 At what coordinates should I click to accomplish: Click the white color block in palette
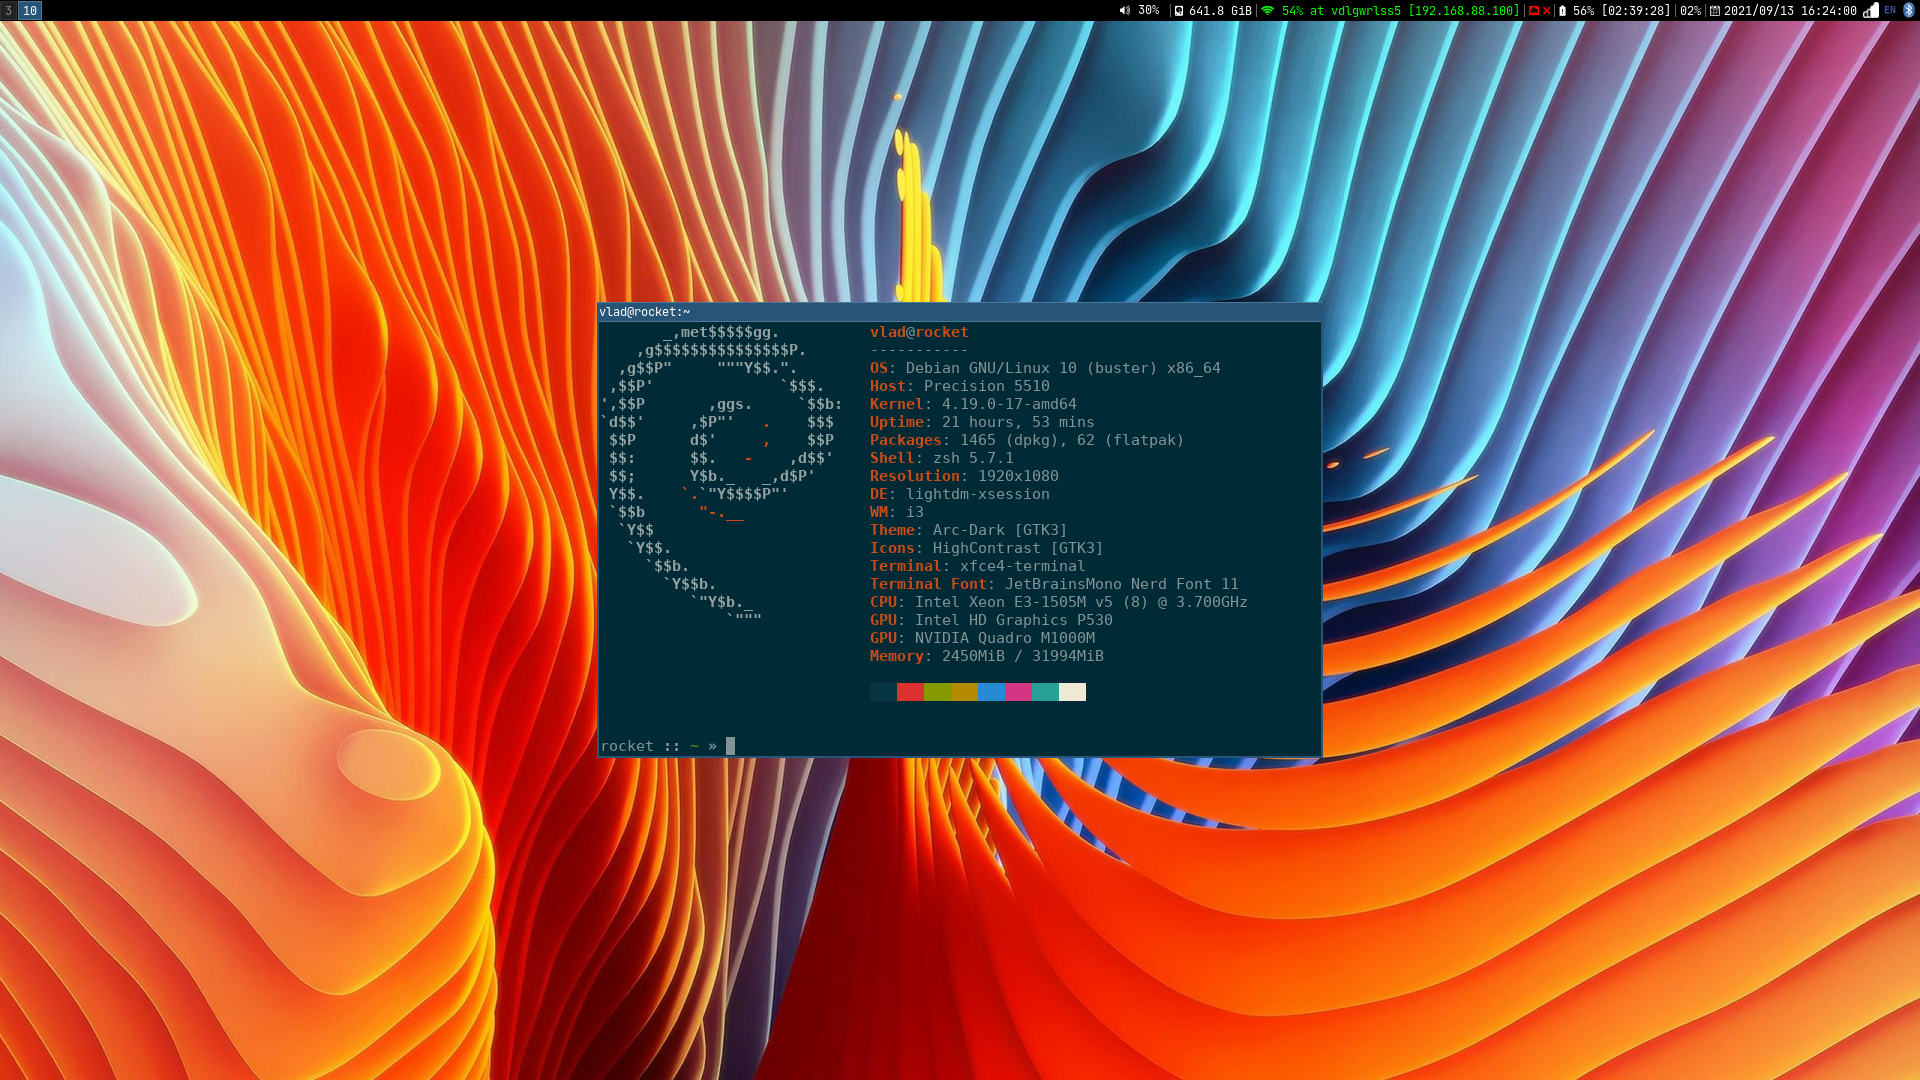(1072, 692)
